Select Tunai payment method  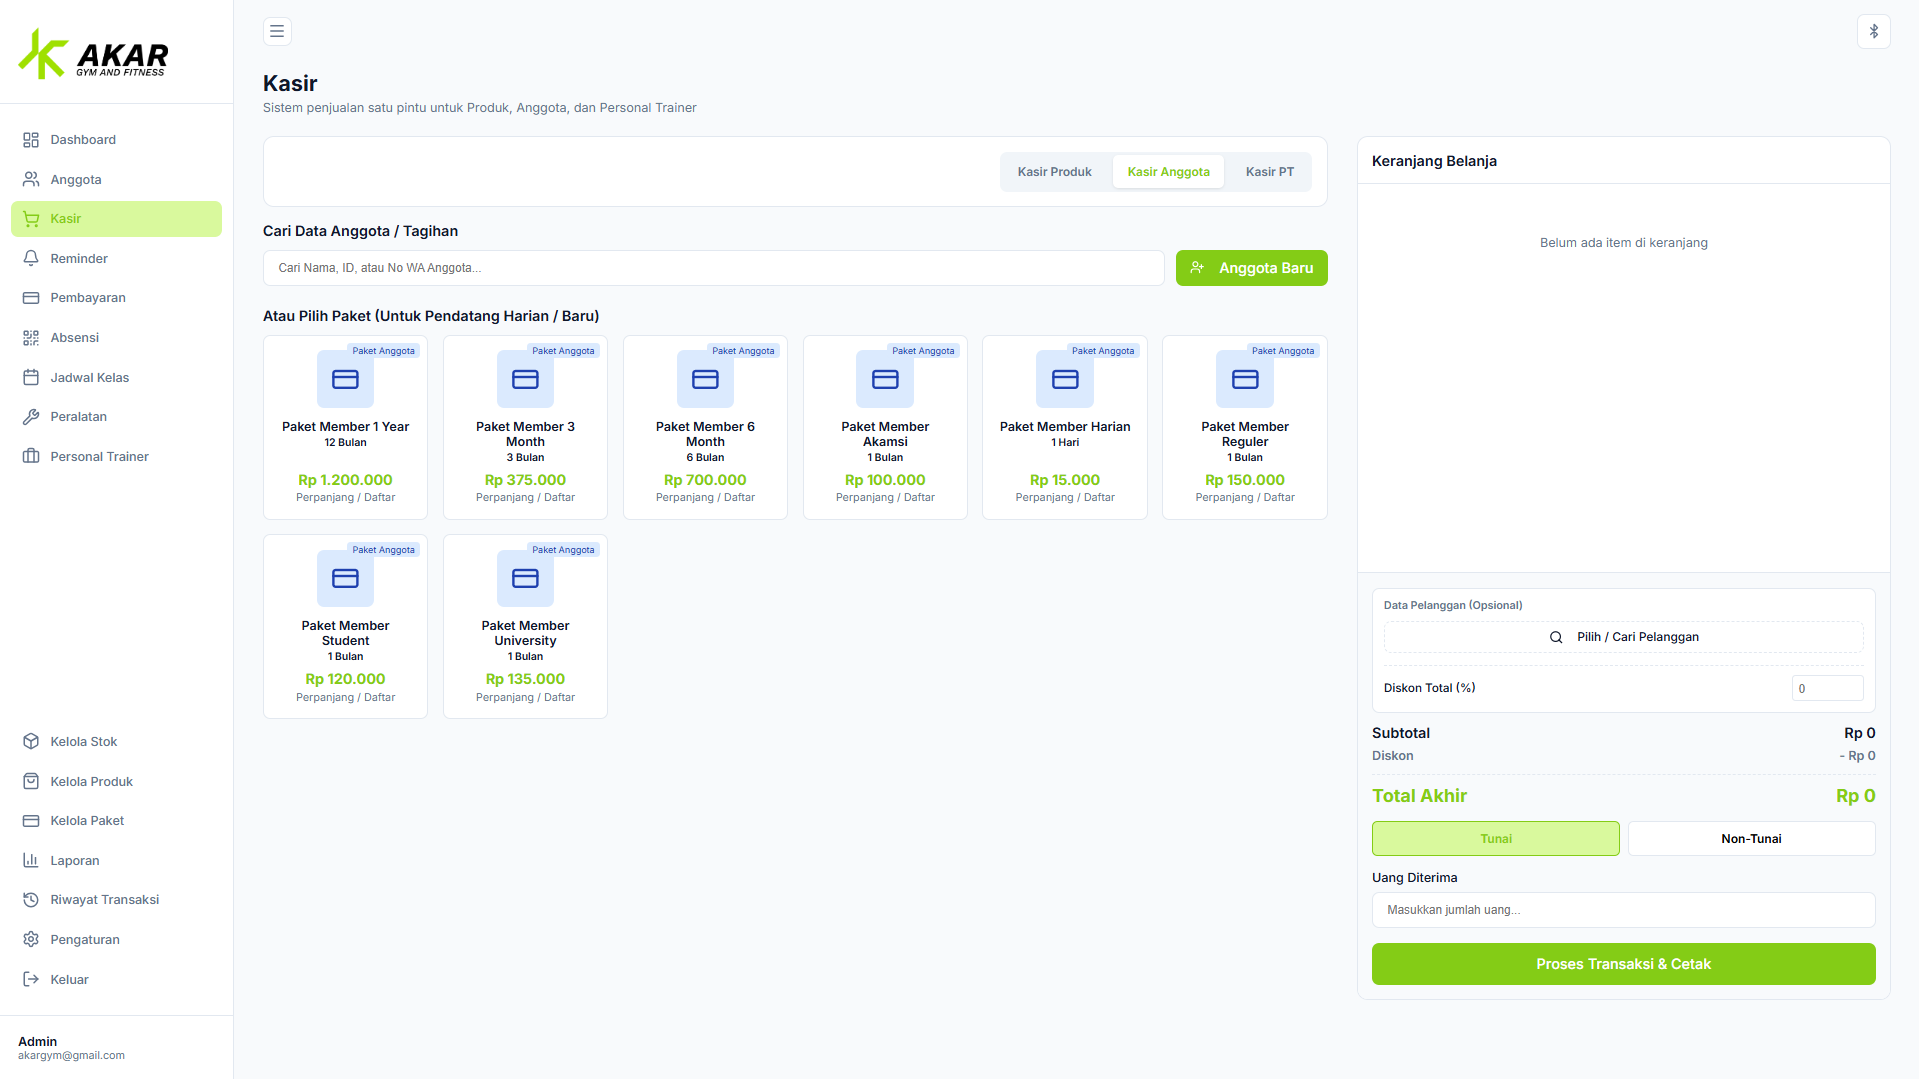(x=1495, y=839)
